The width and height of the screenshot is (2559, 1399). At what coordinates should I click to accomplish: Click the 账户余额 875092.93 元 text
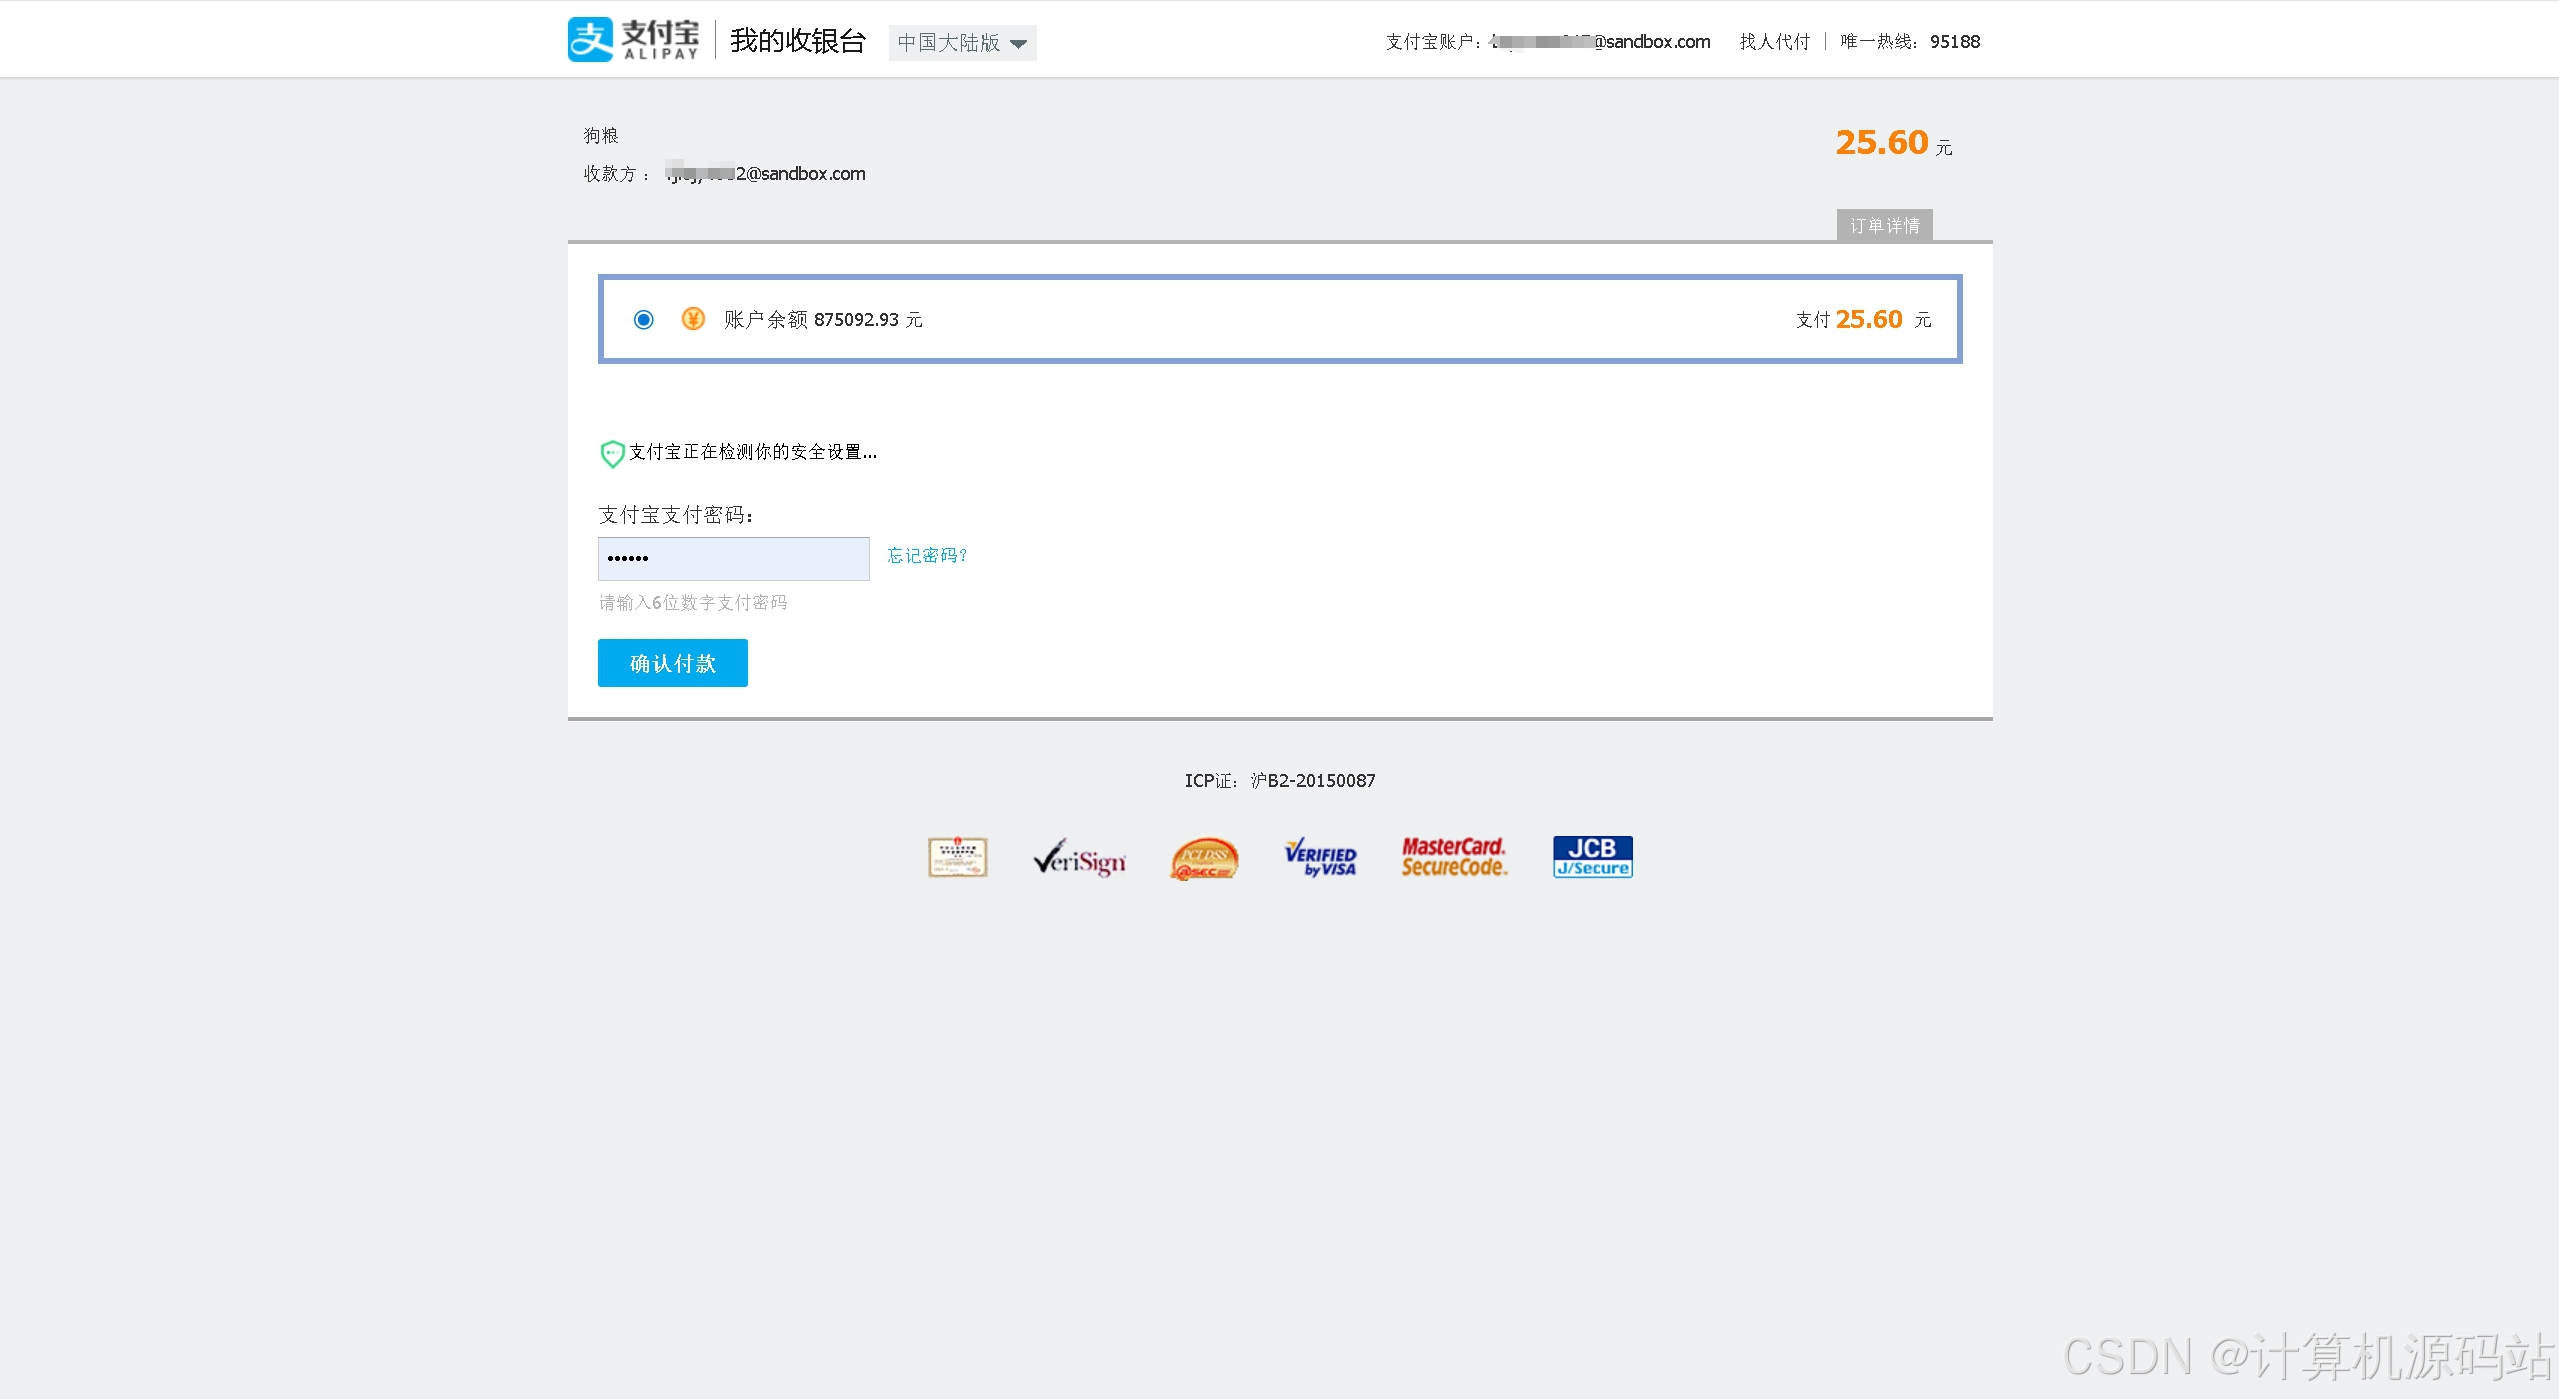click(x=823, y=320)
